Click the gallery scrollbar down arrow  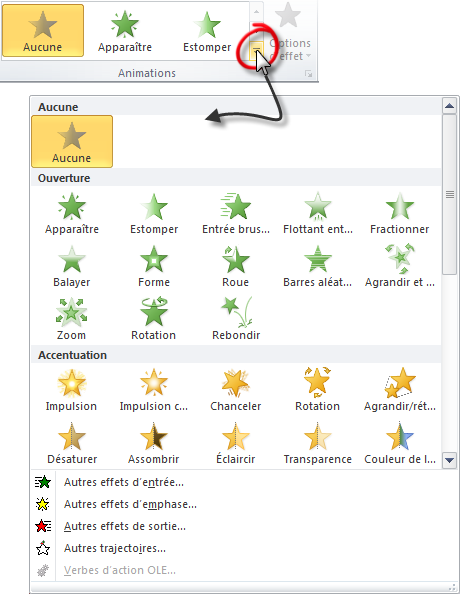click(449, 459)
